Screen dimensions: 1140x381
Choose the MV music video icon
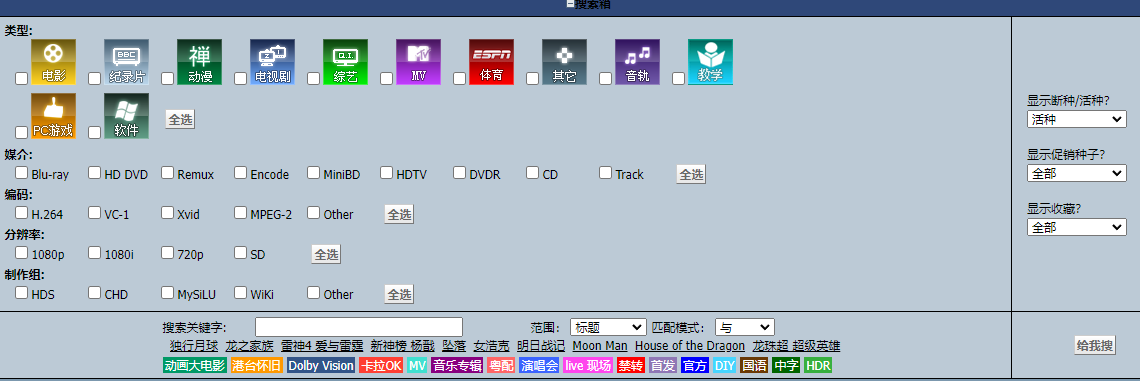coord(419,62)
